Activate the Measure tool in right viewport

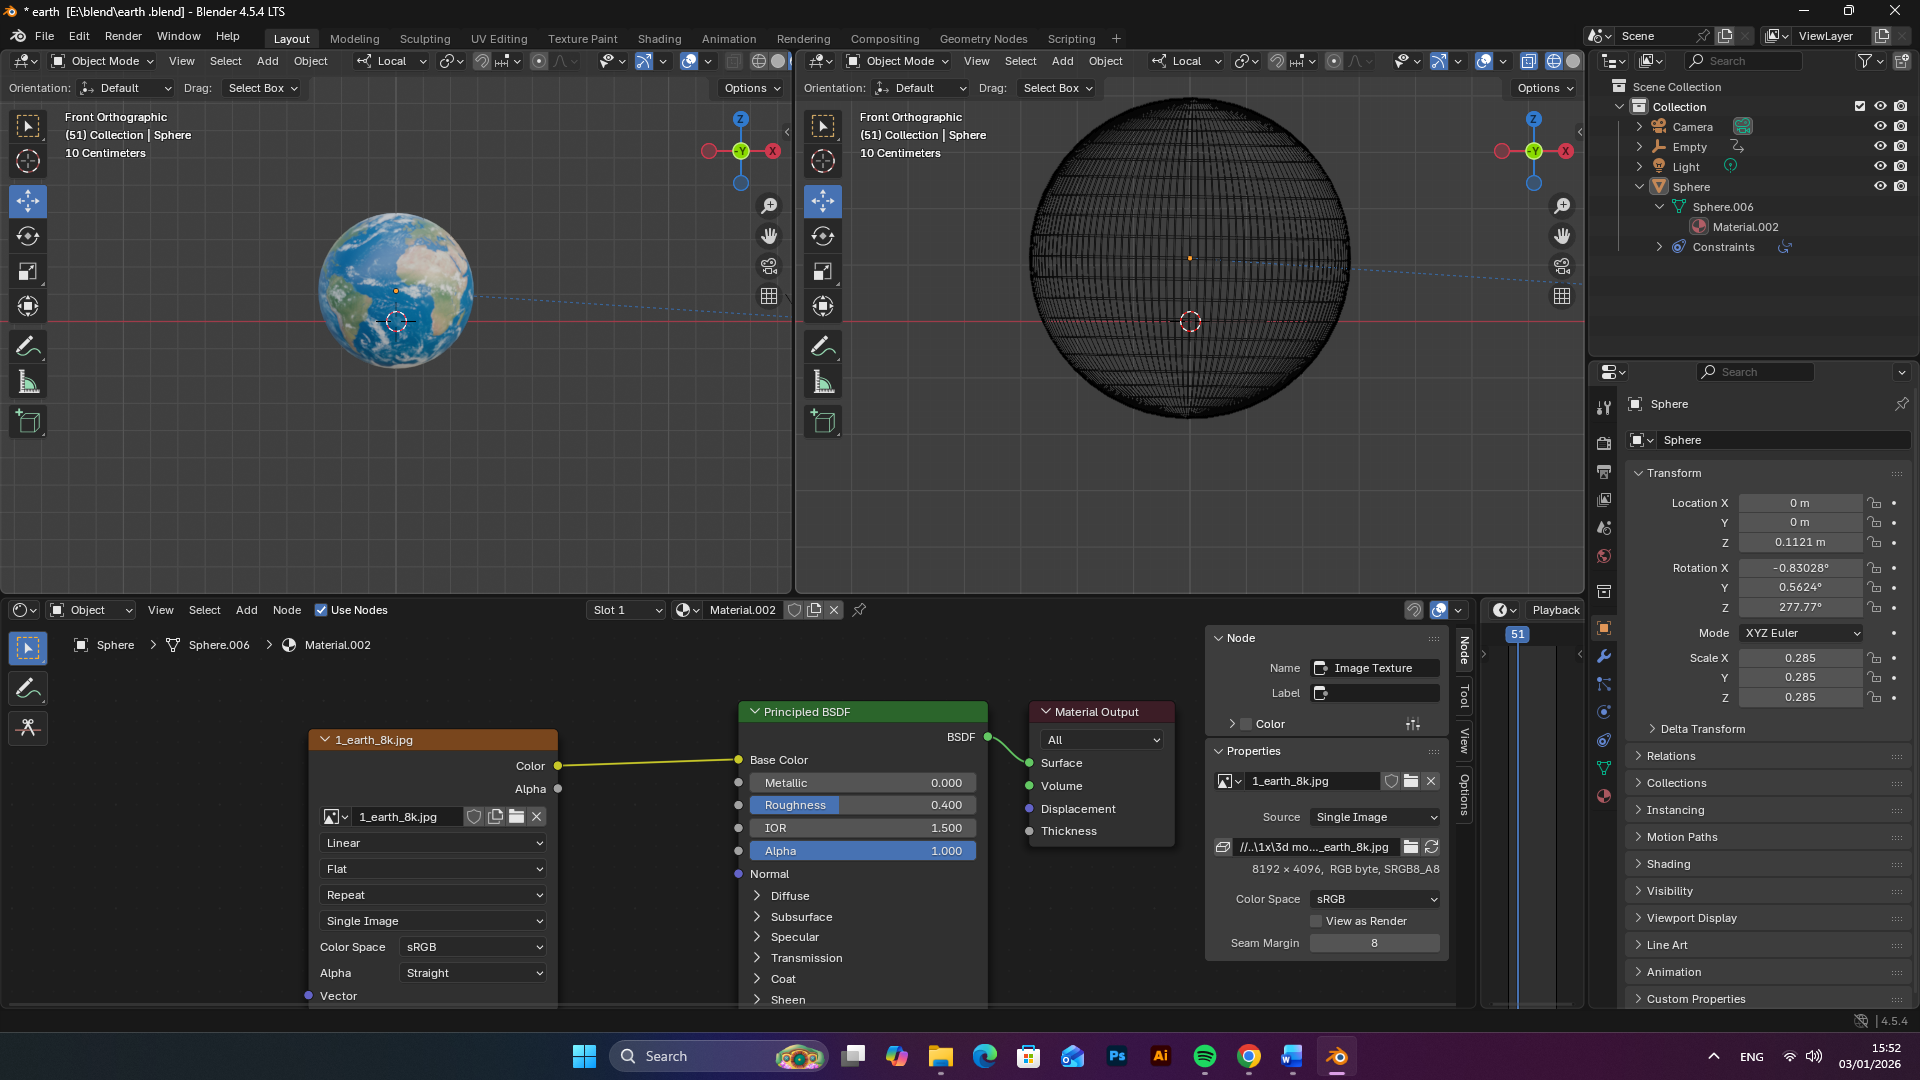(823, 382)
